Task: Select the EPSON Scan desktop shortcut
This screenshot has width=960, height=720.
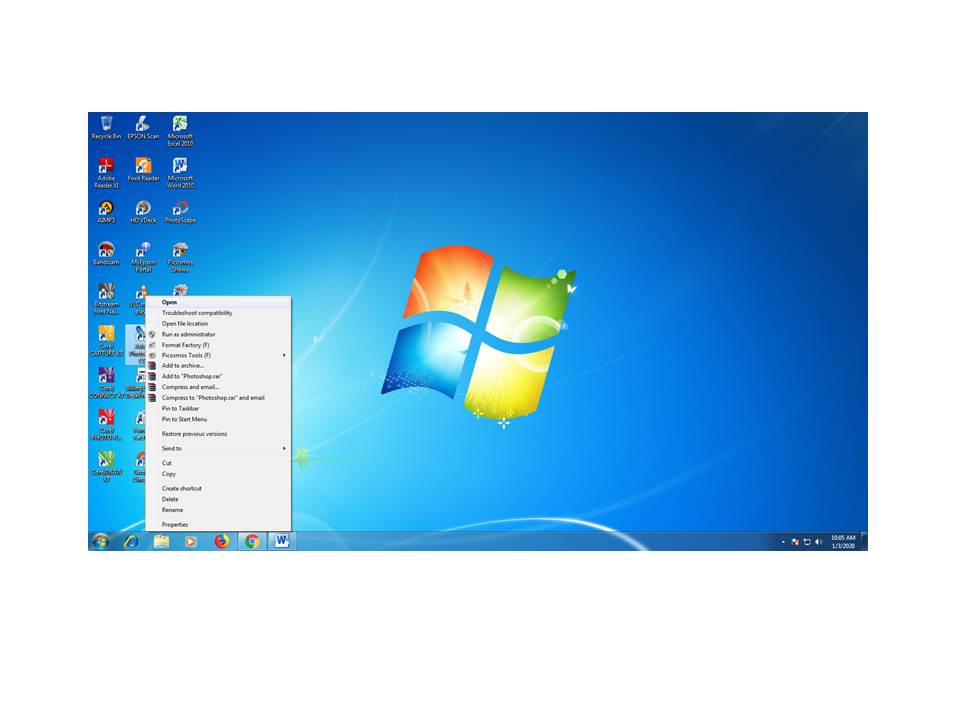Action: [143, 127]
